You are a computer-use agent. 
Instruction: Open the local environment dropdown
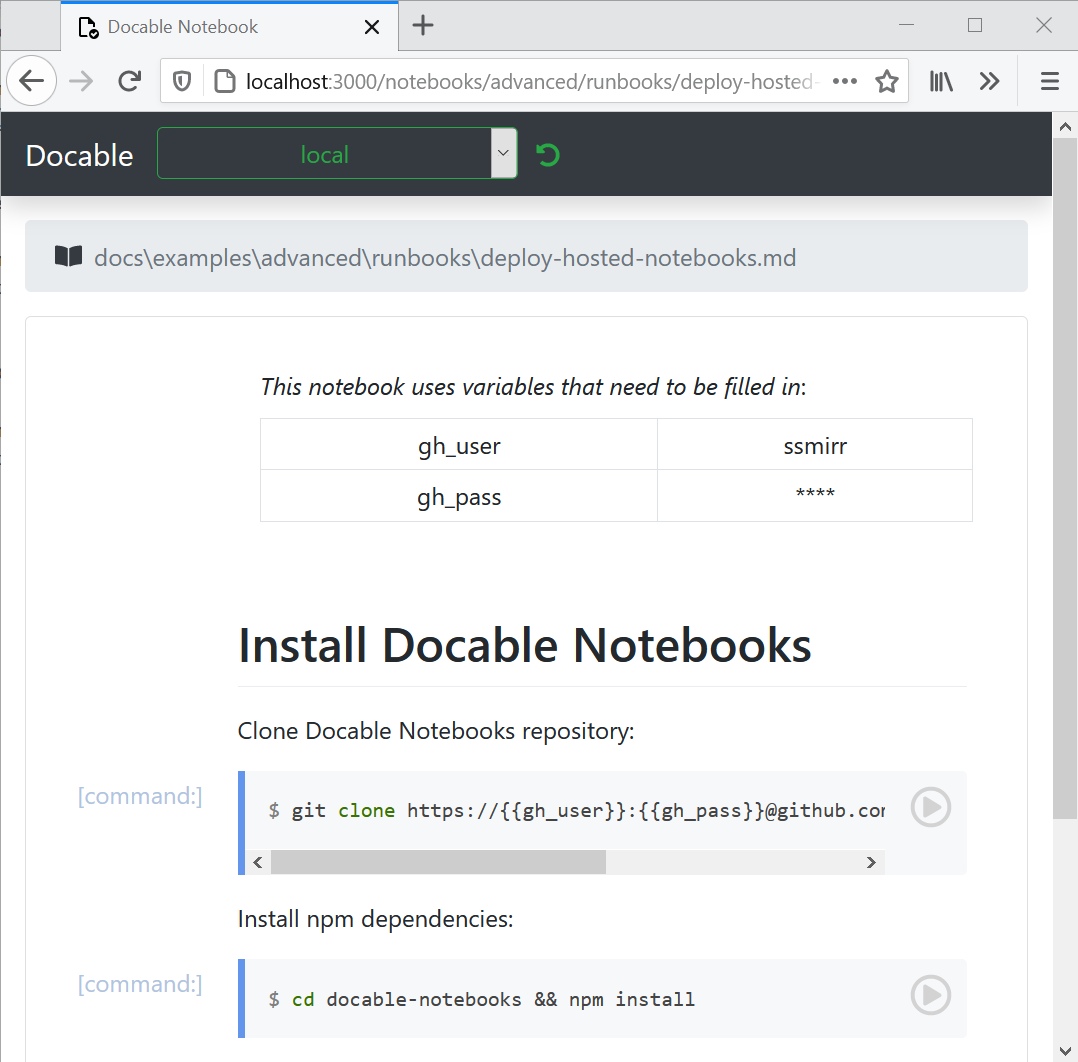pyautogui.click(x=337, y=153)
